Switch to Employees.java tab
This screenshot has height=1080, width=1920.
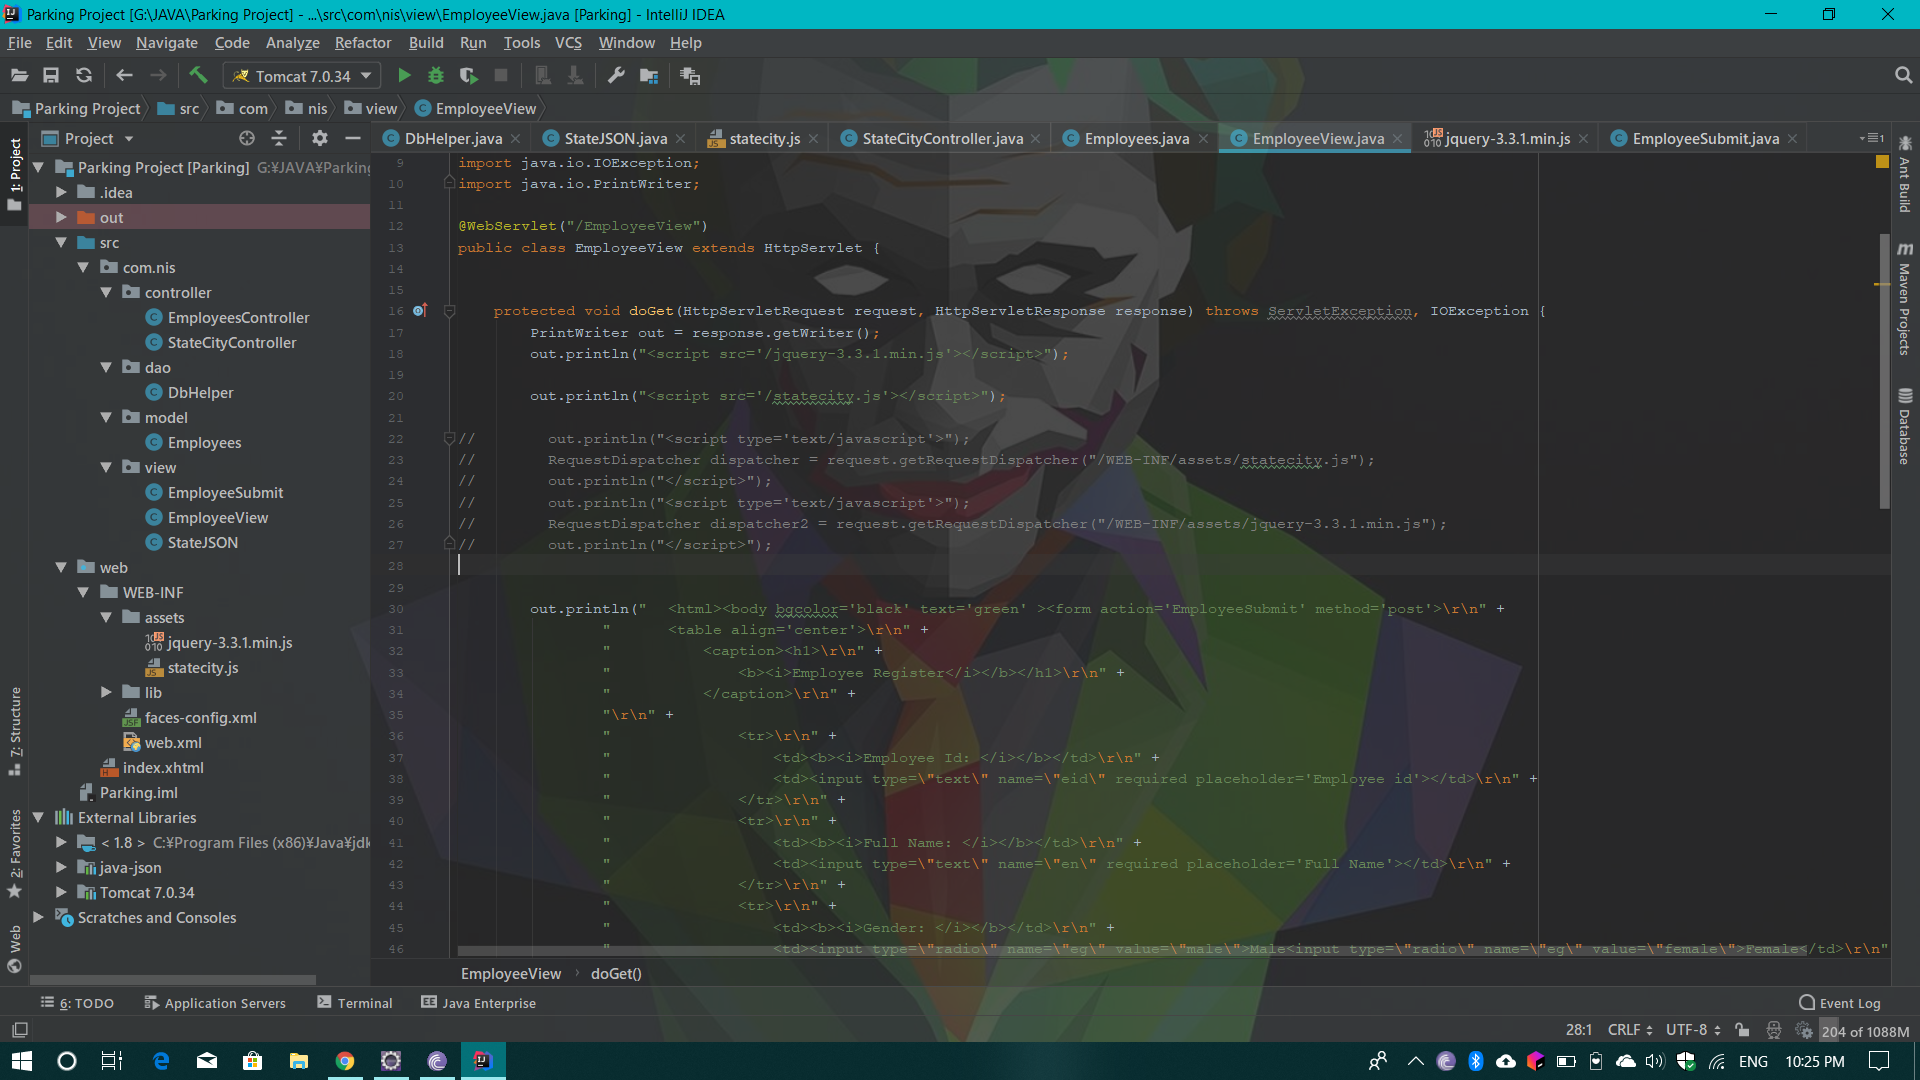[x=1136, y=139]
